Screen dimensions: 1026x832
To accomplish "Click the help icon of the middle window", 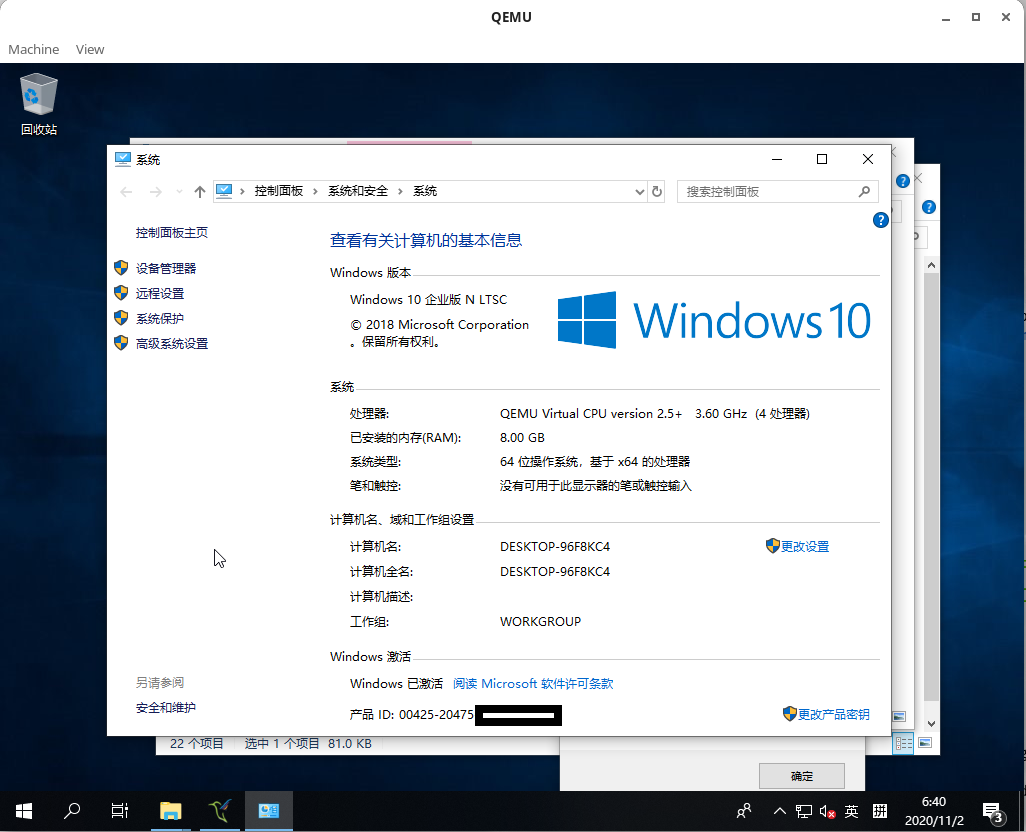I will click(x=902, y=181).
